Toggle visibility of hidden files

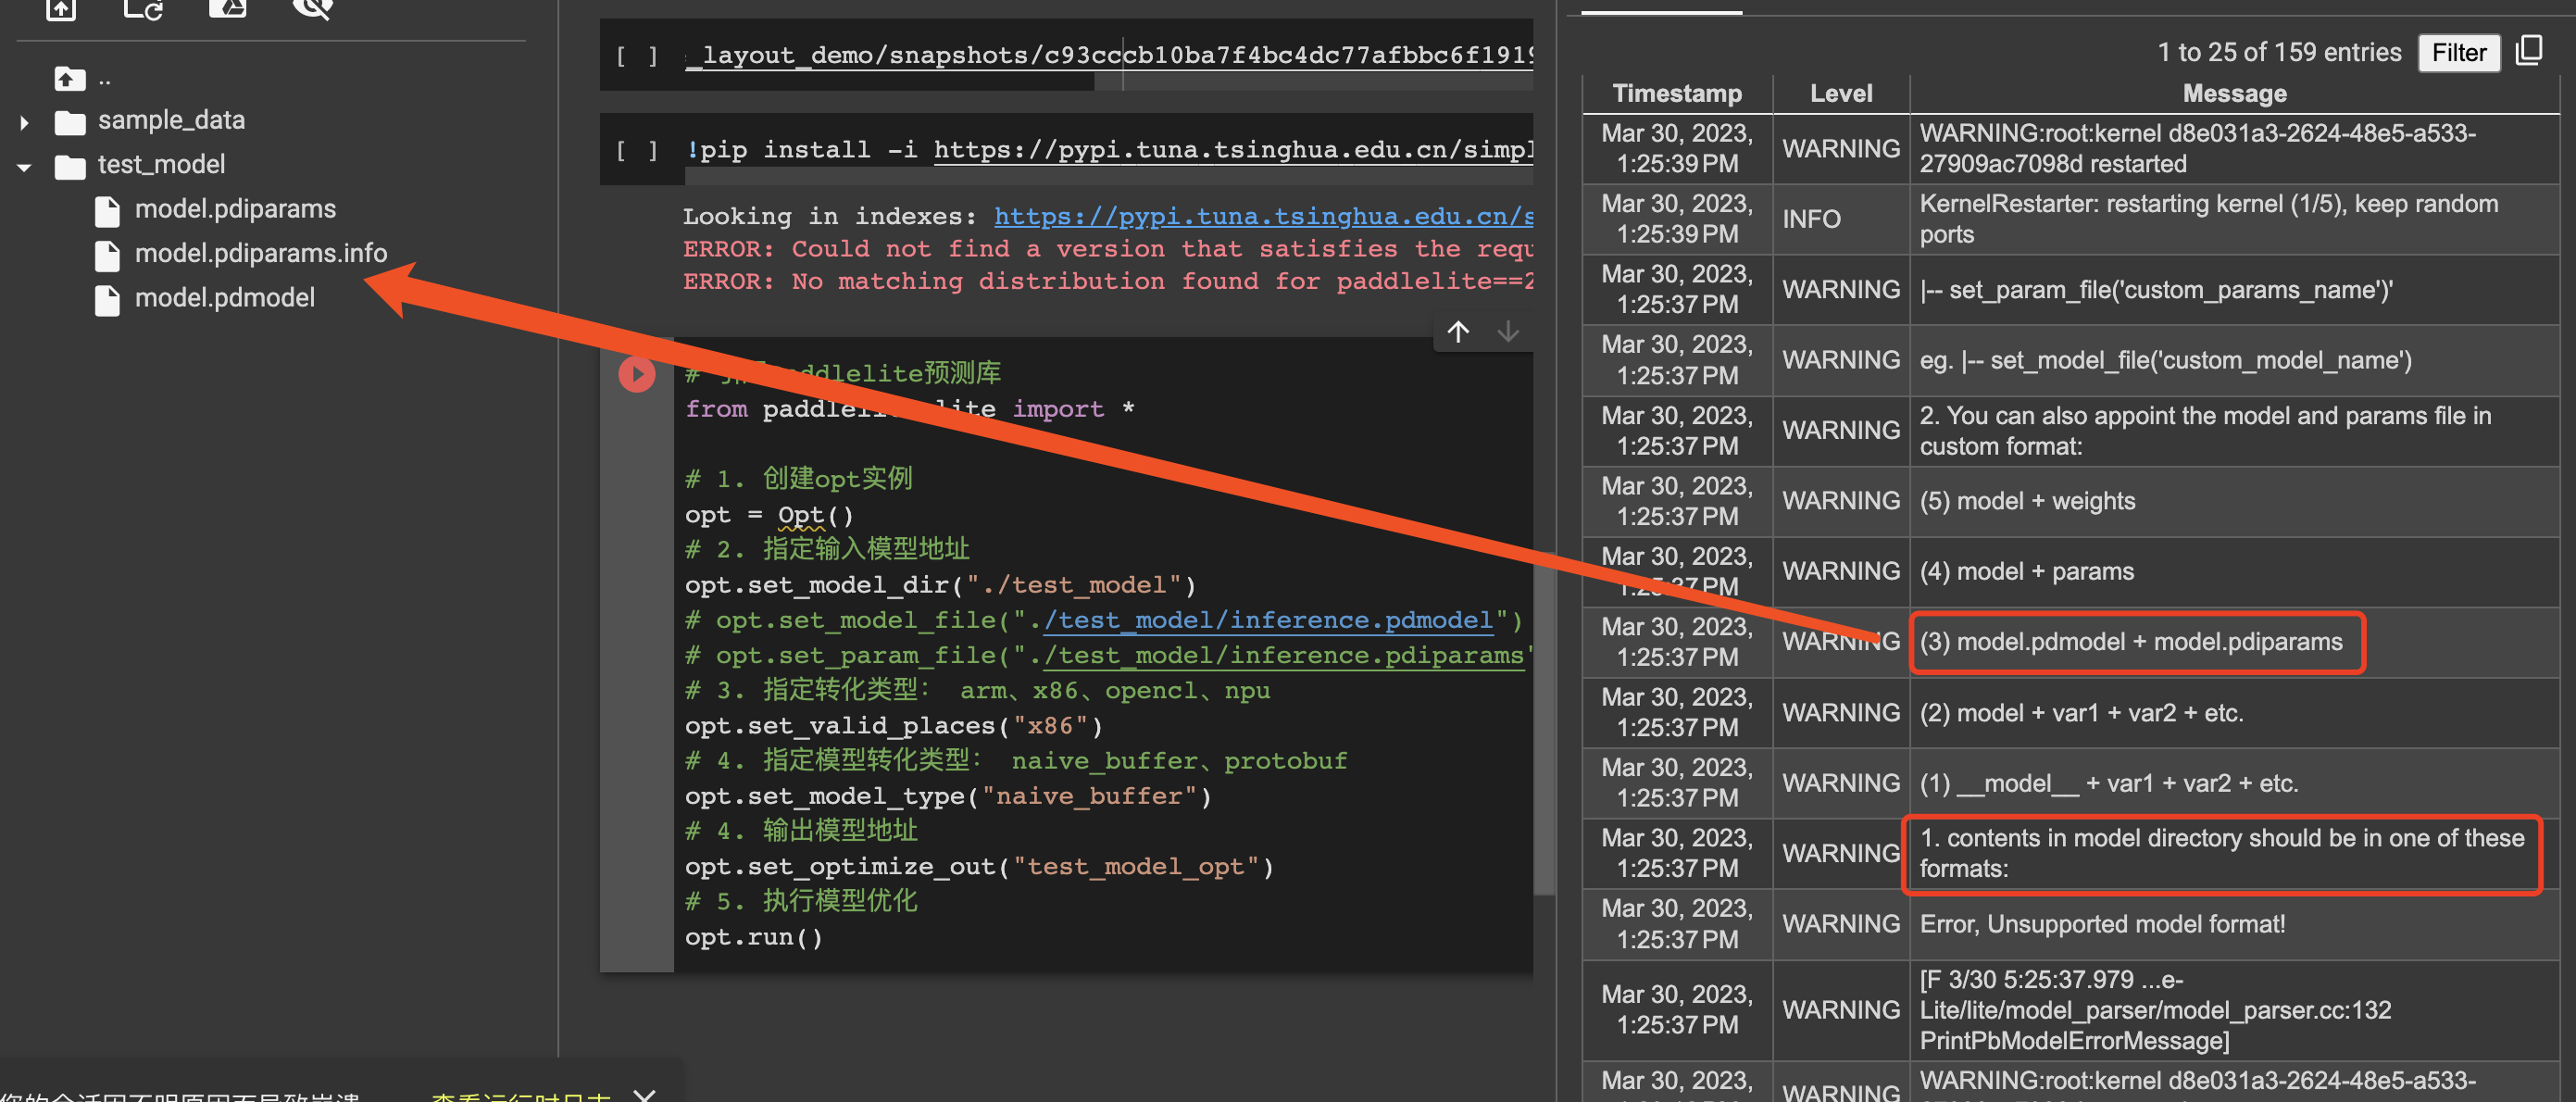312,8
